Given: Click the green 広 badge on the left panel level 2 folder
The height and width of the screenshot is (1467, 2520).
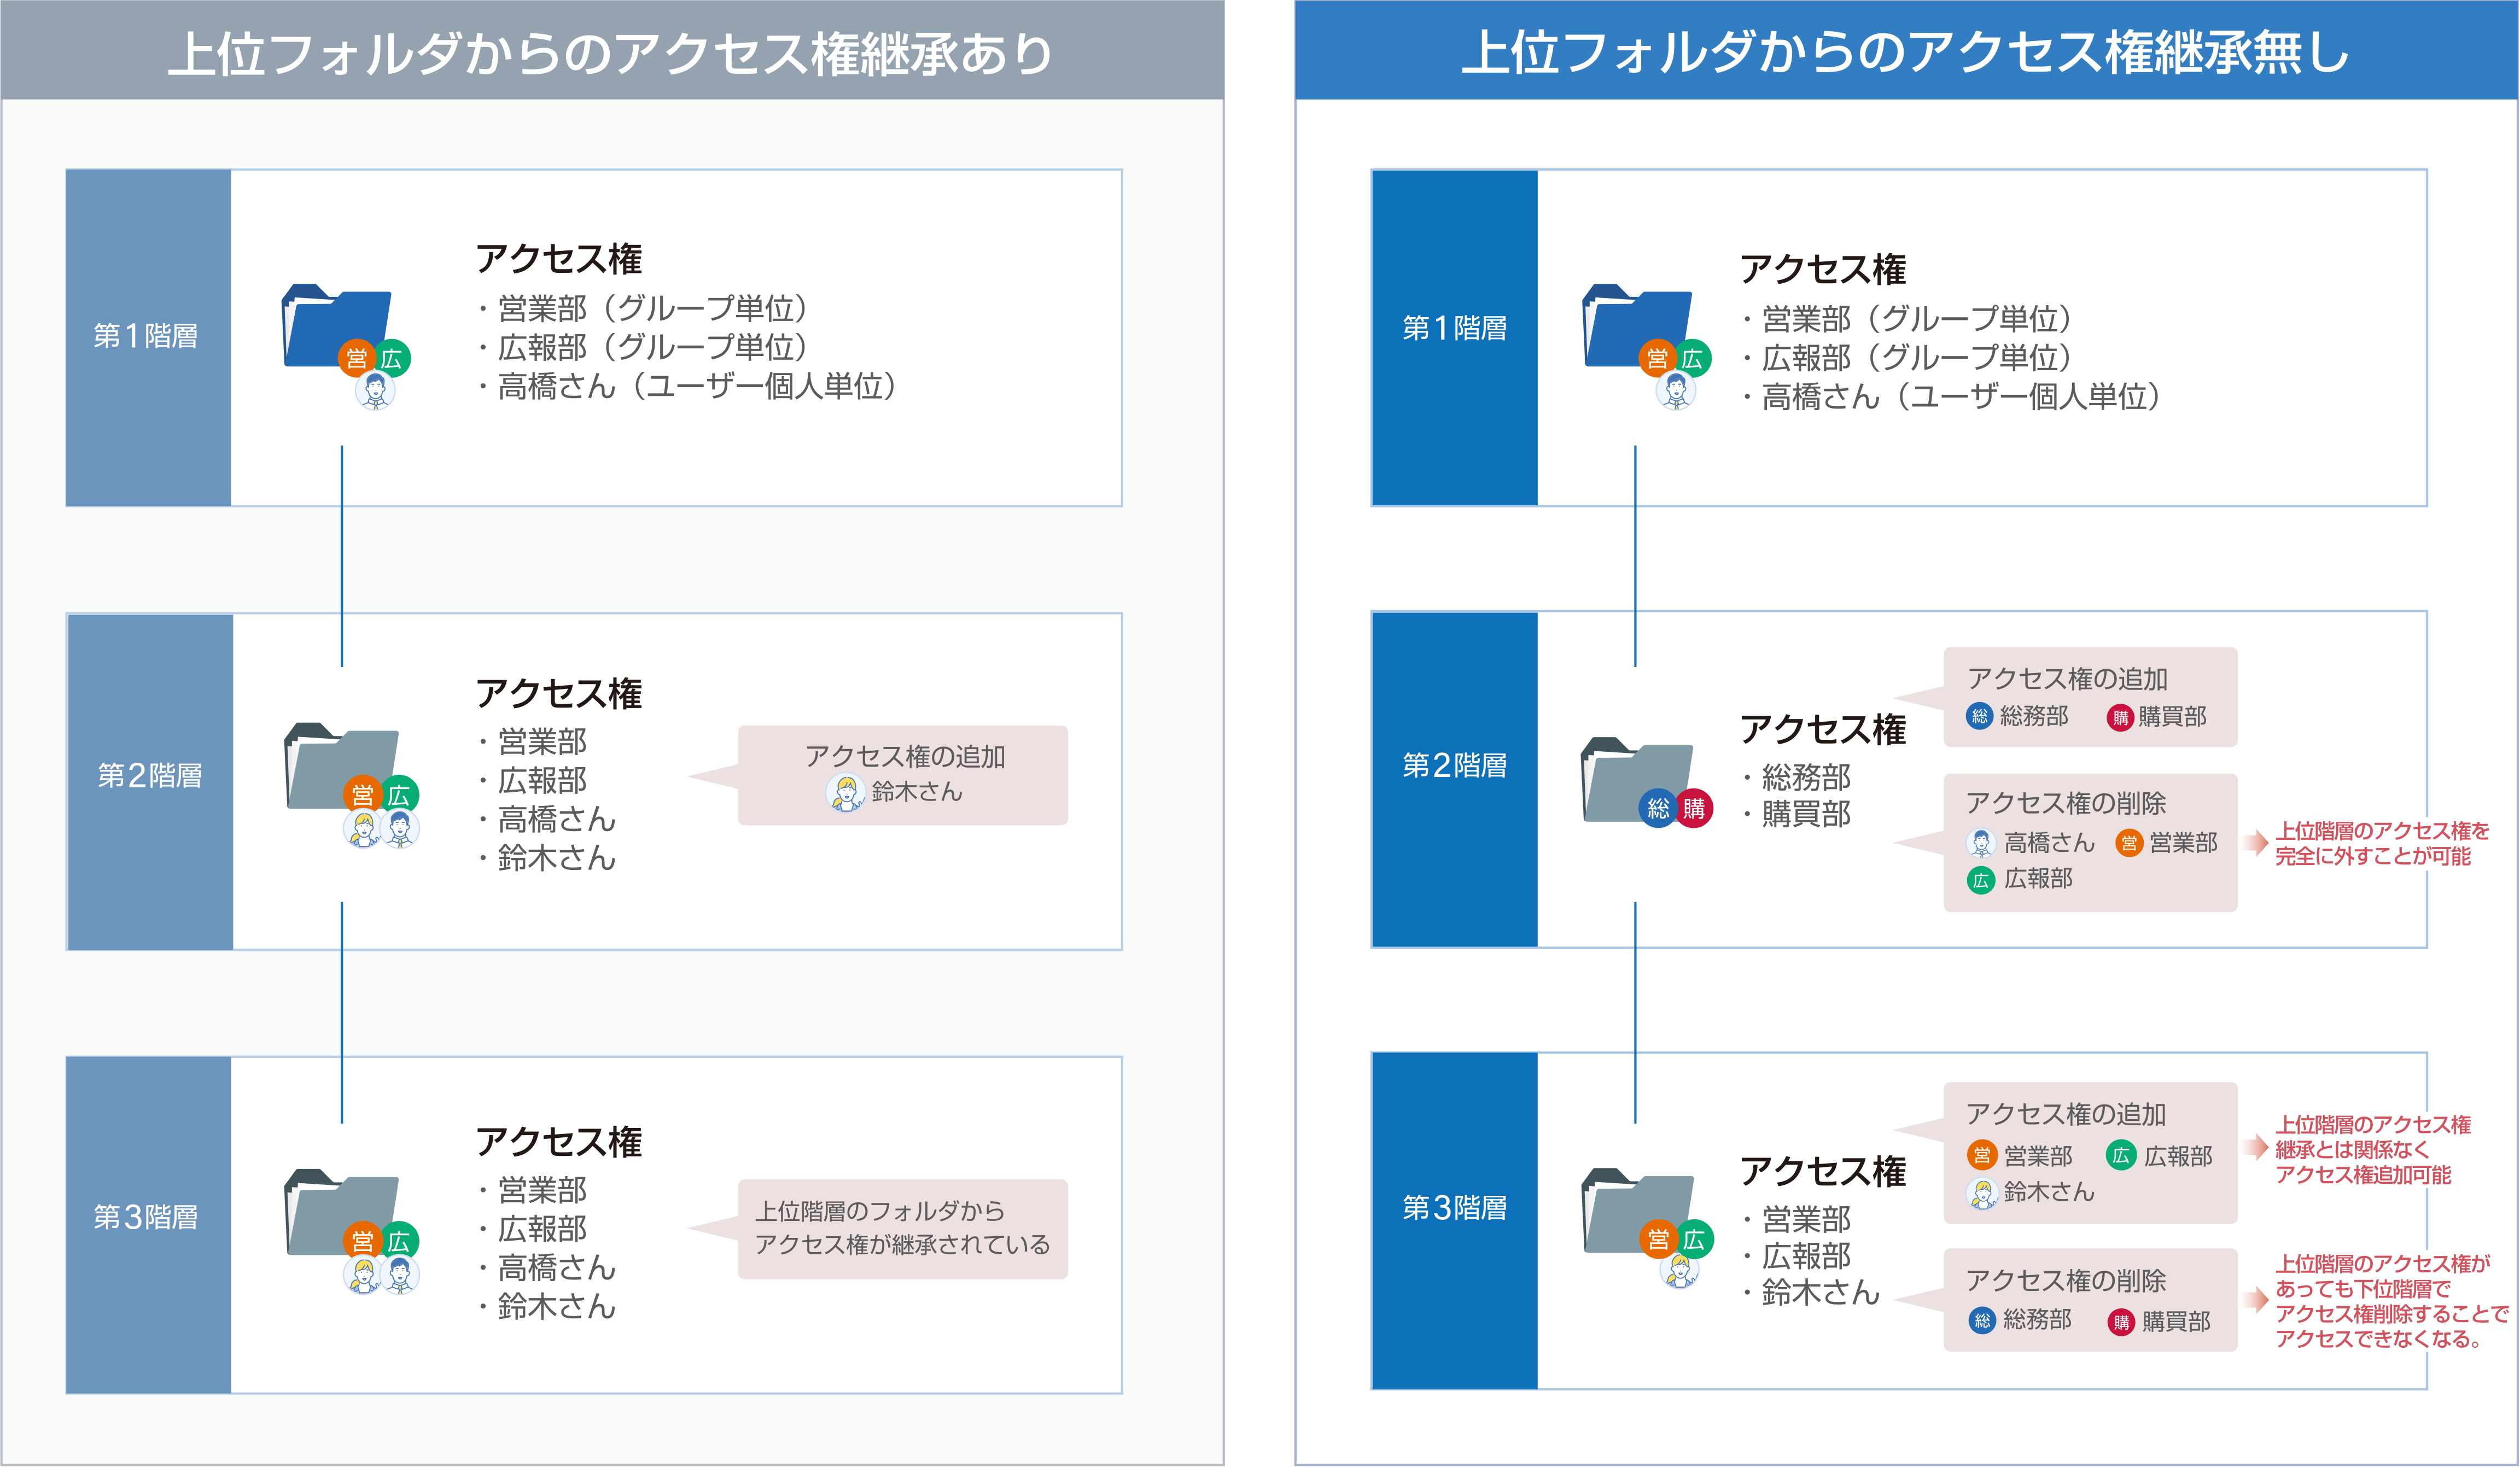Looking at the screenshot, I should [399, 795].
